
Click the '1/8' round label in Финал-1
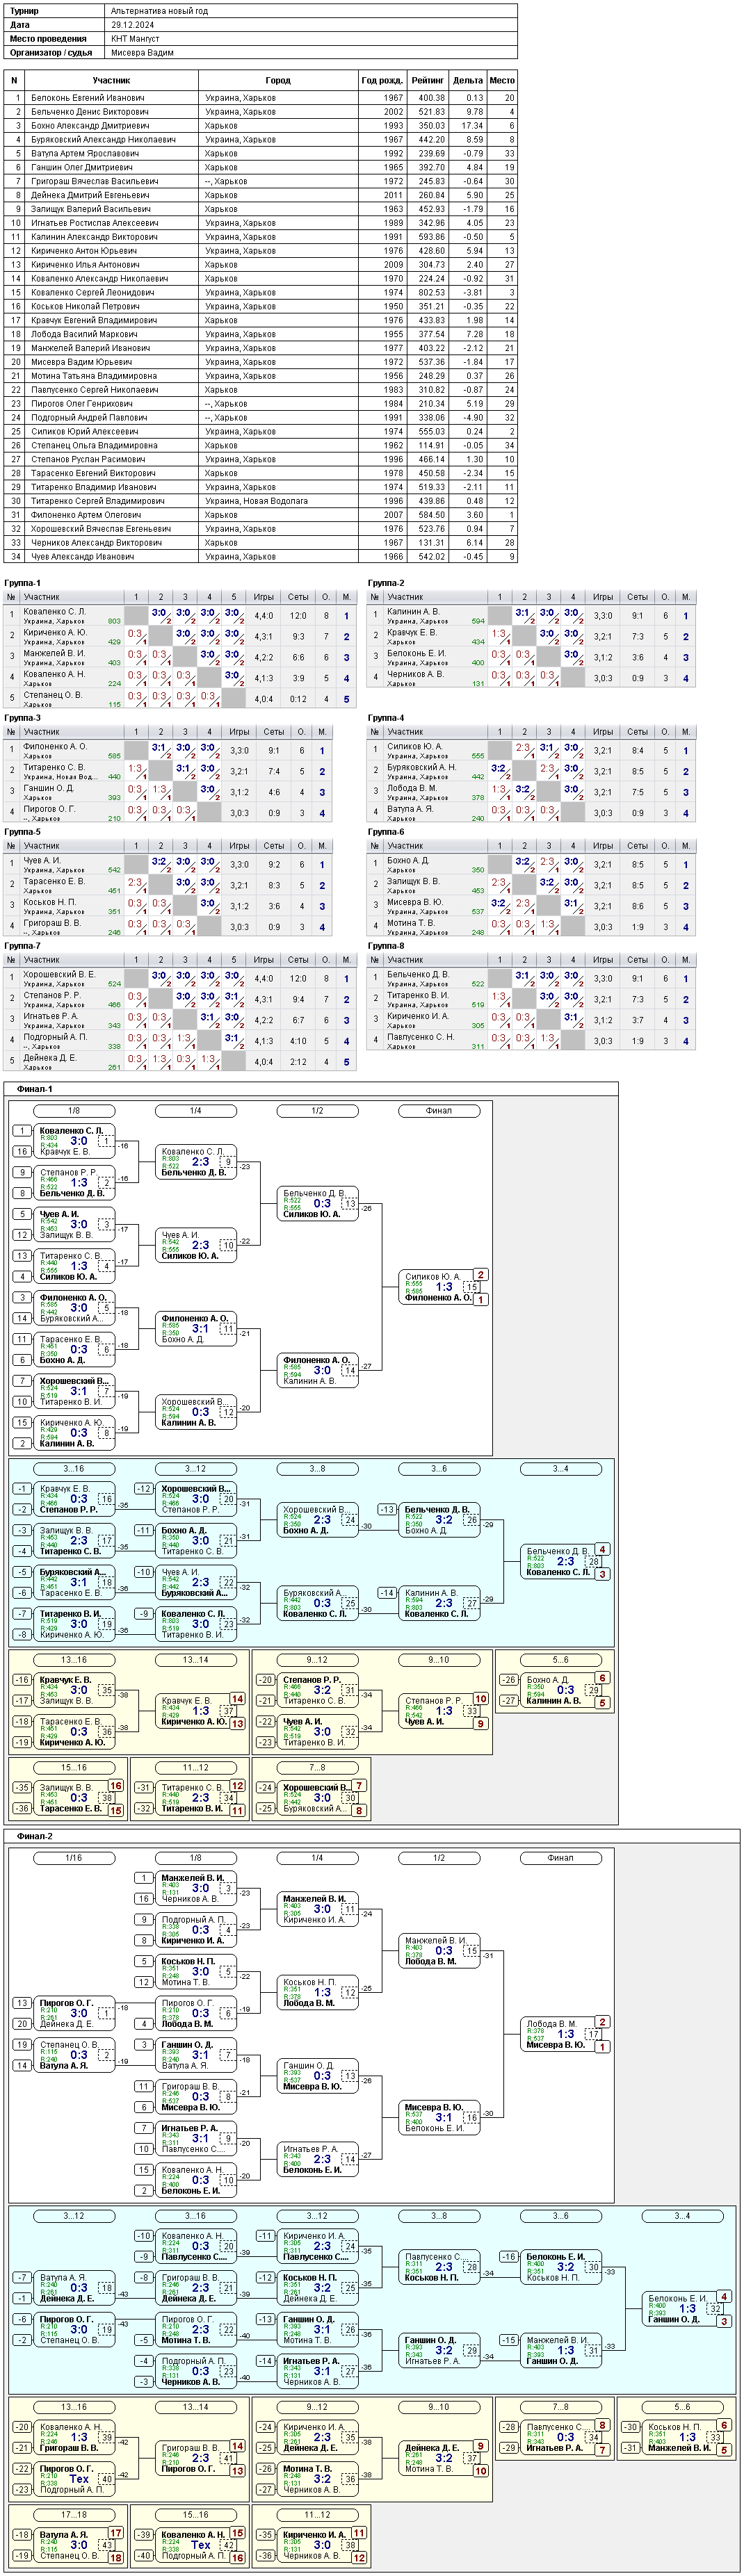(x=74, y=1111)
